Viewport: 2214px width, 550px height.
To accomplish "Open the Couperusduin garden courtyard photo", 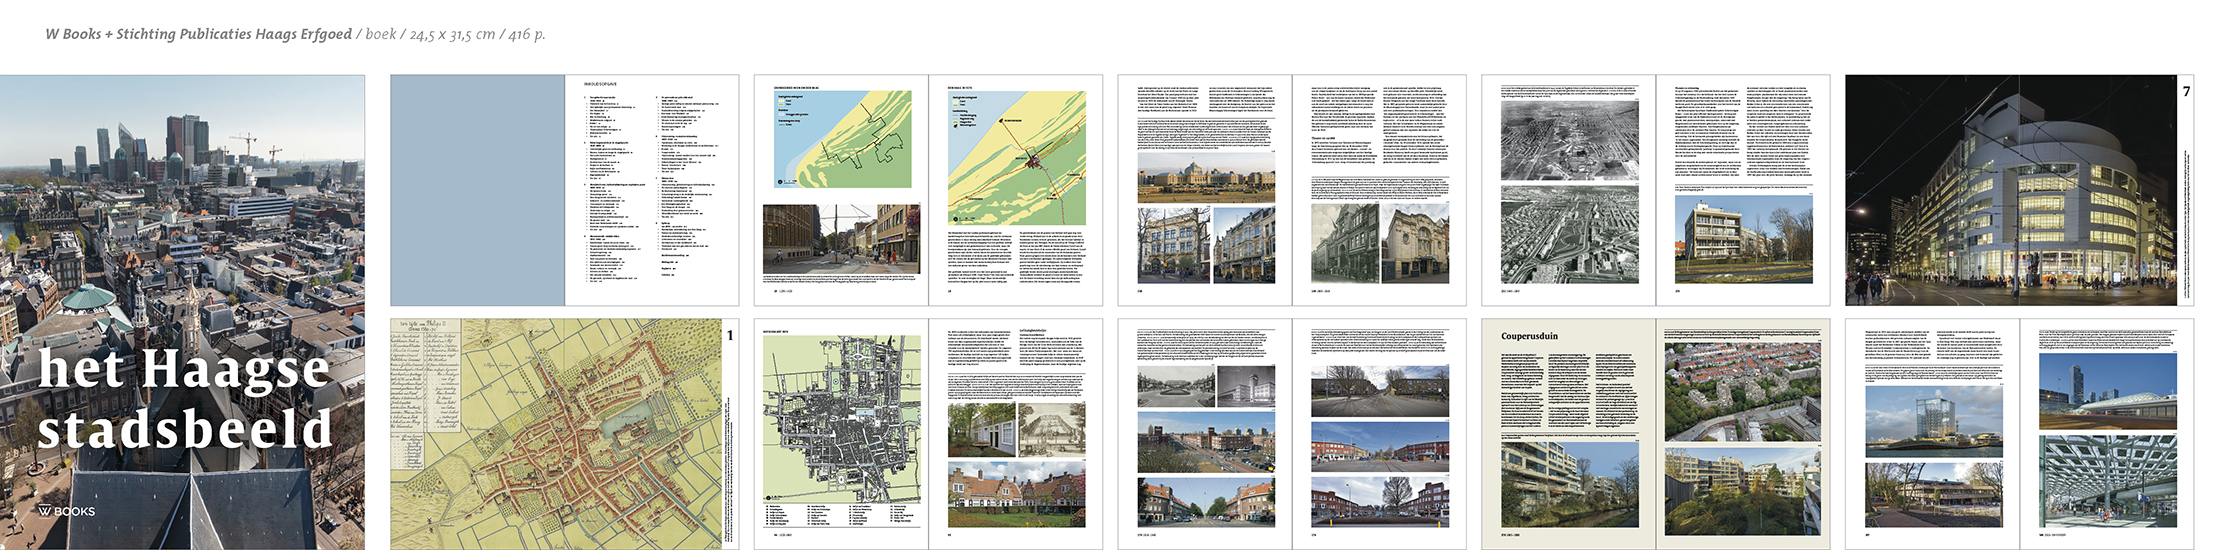I will [1742, 491].
